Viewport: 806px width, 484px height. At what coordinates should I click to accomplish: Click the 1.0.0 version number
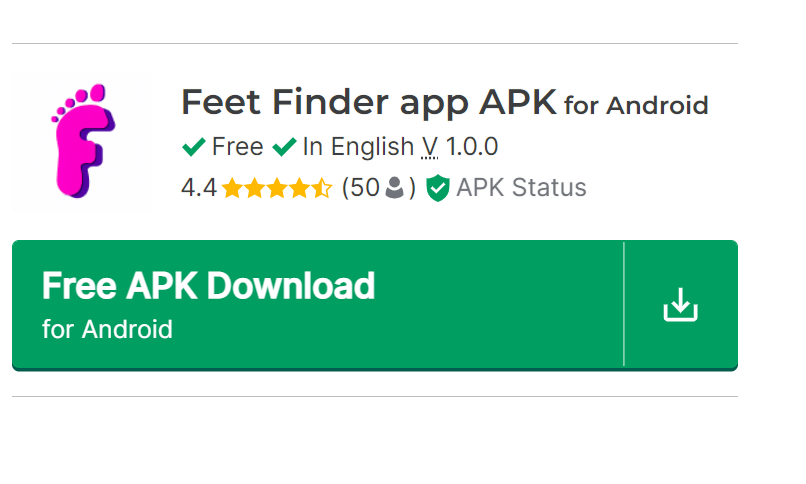coord(472,147)
